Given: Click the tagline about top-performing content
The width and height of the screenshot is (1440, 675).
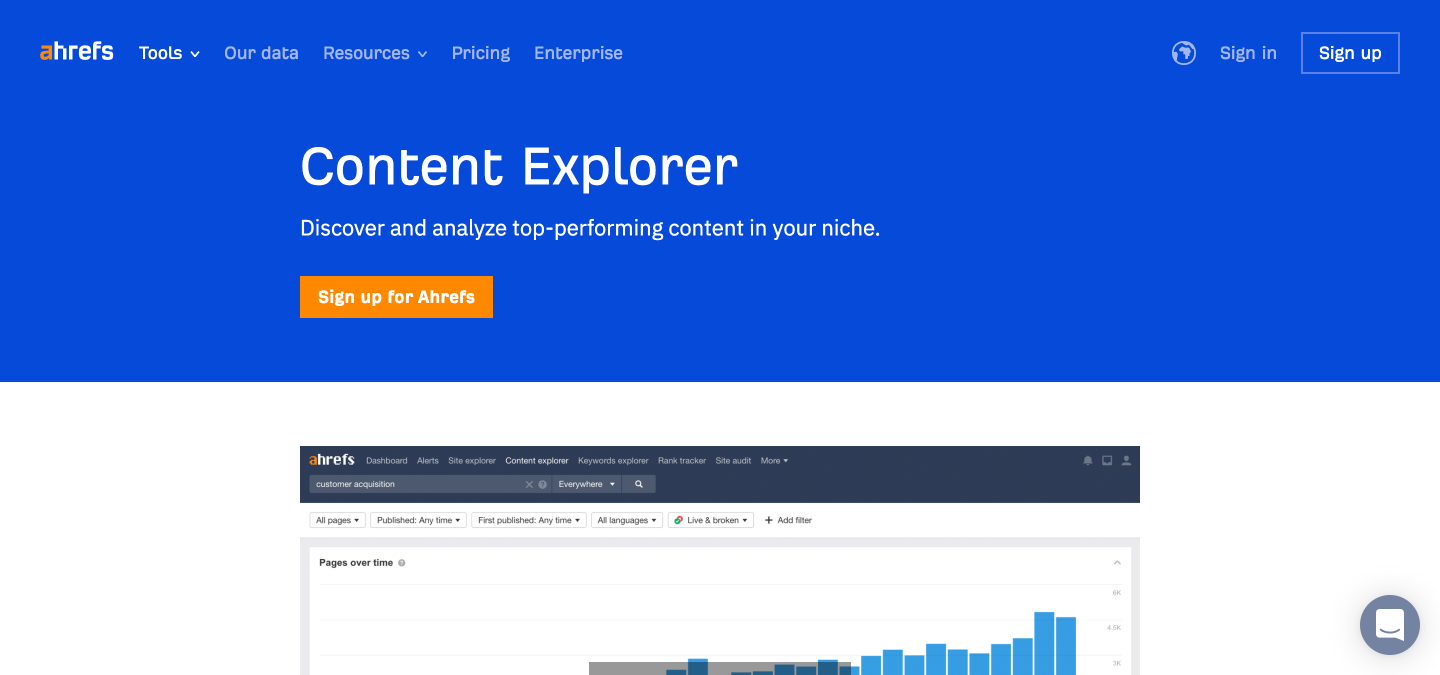Looking at the screenshot, I should (590, 228).
